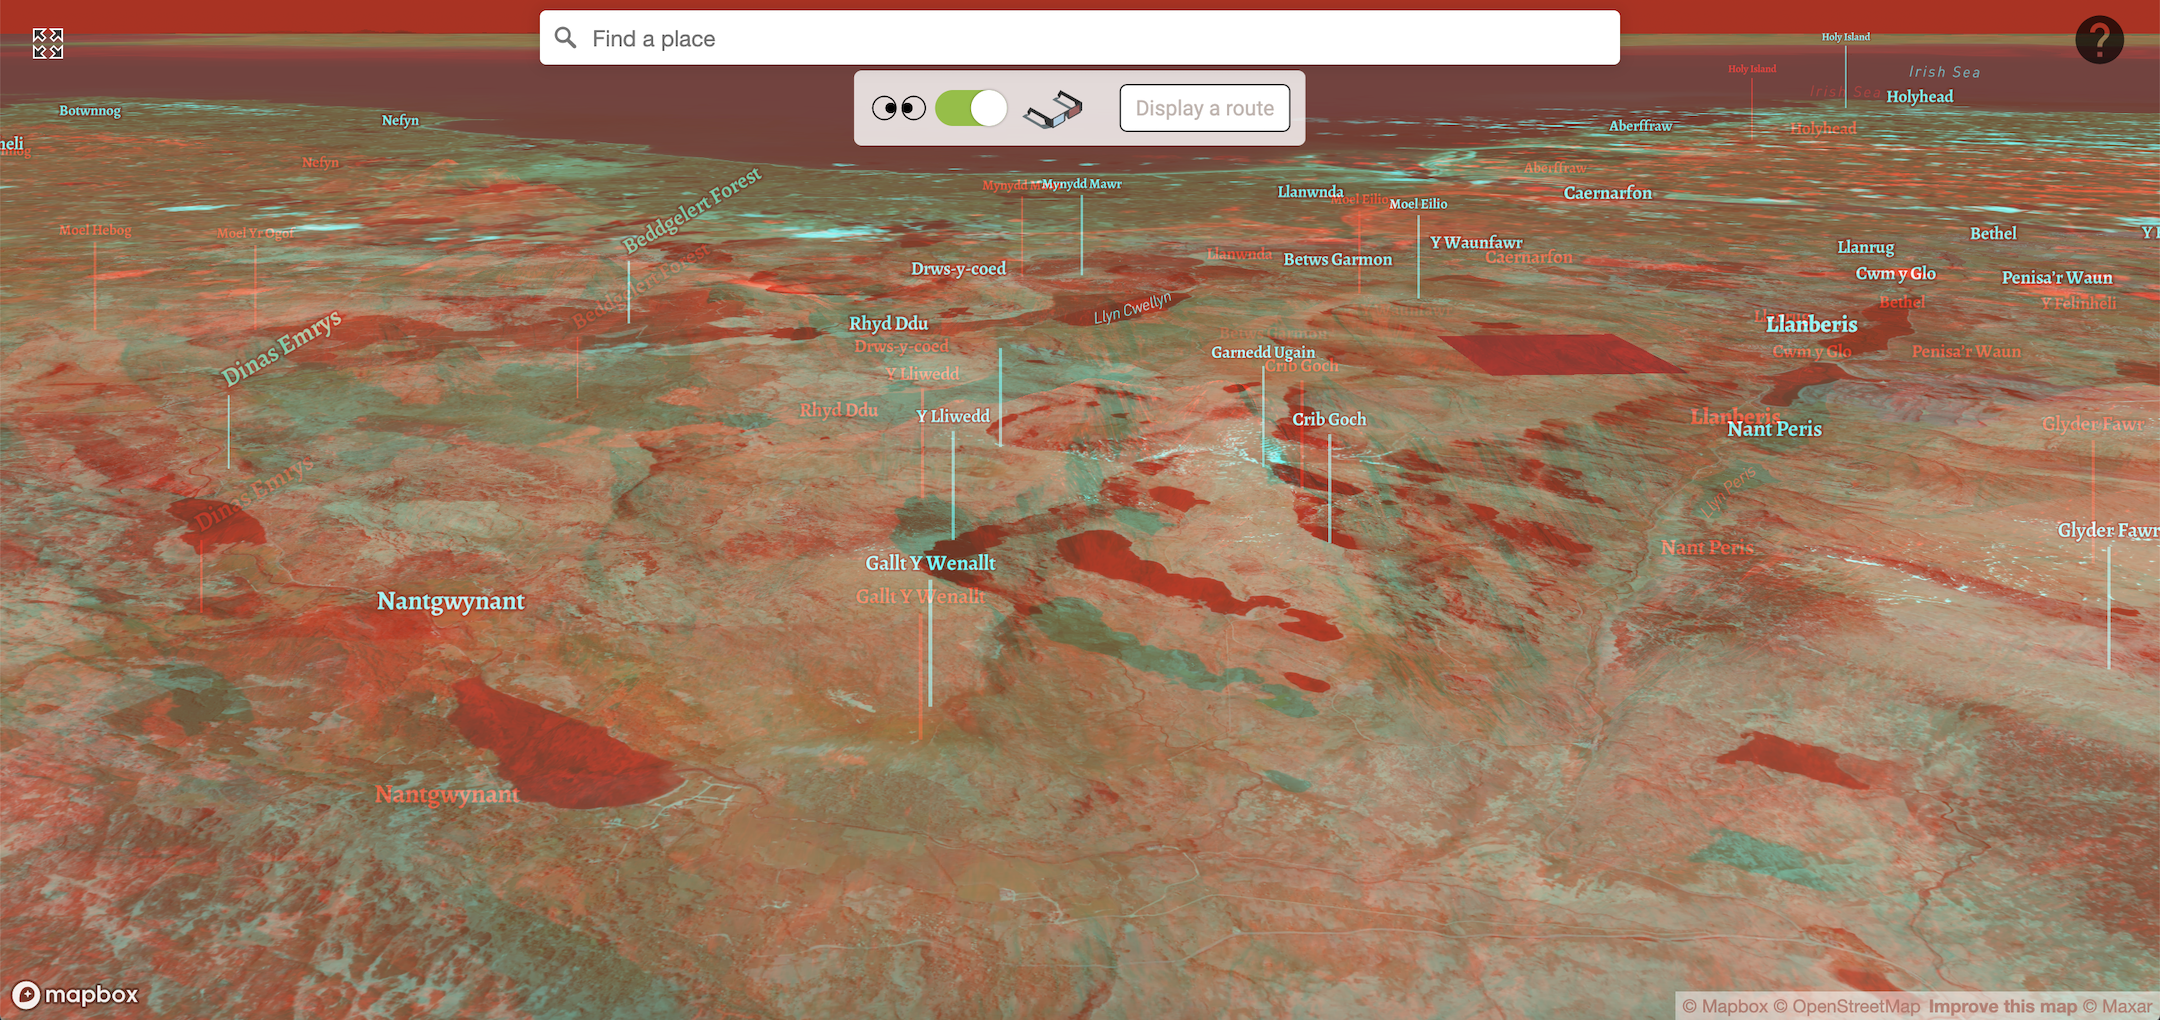The width and height of the screenshot is (2160, 1020).
Task: Open the Improve this map link
Action: [x=2003, y=1006]
